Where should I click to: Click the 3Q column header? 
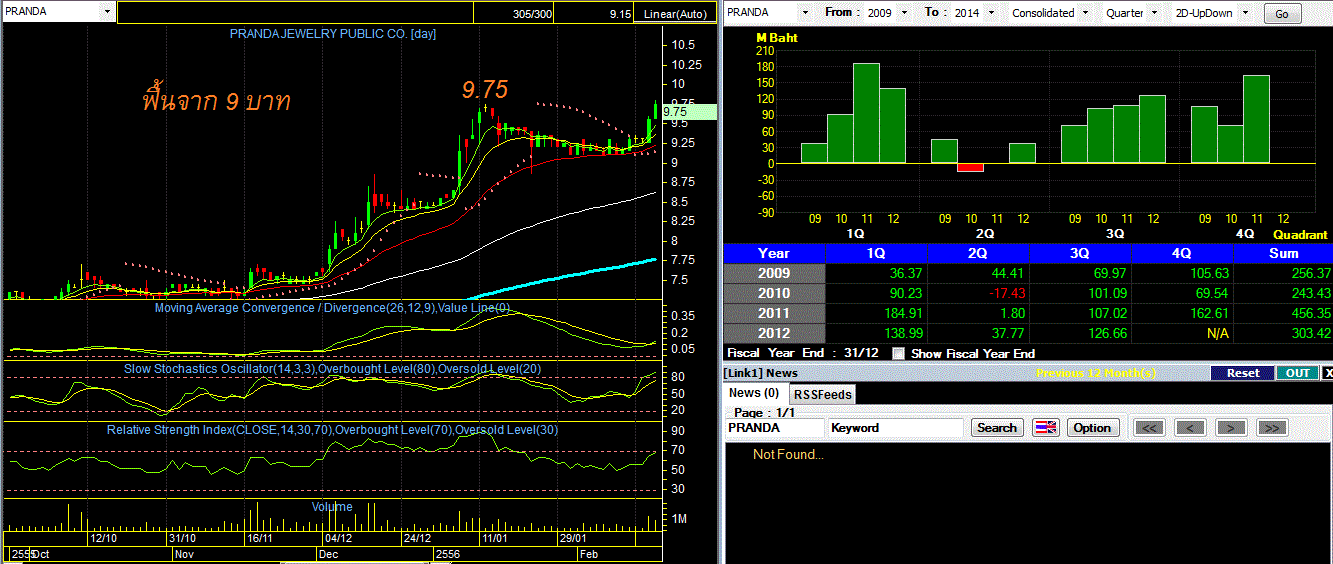pyautogui.click(x=1080, y=253)
